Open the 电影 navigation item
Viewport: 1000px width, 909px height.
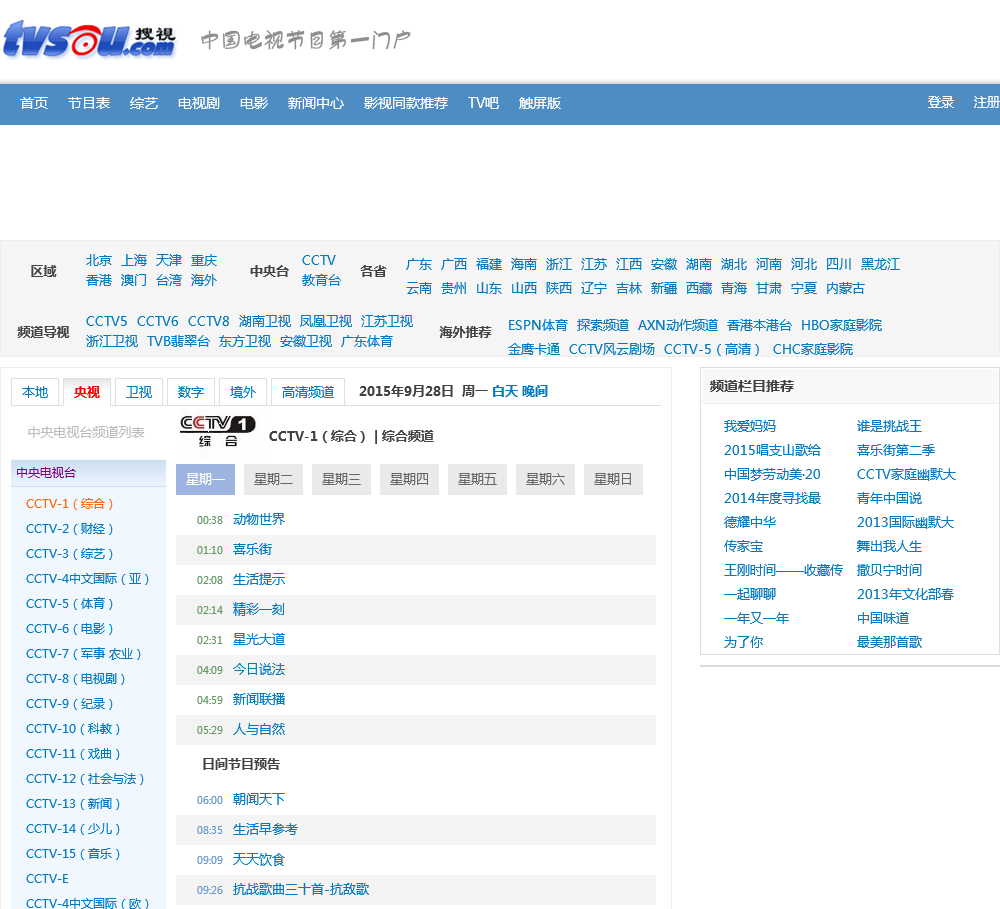click(254, 103)
